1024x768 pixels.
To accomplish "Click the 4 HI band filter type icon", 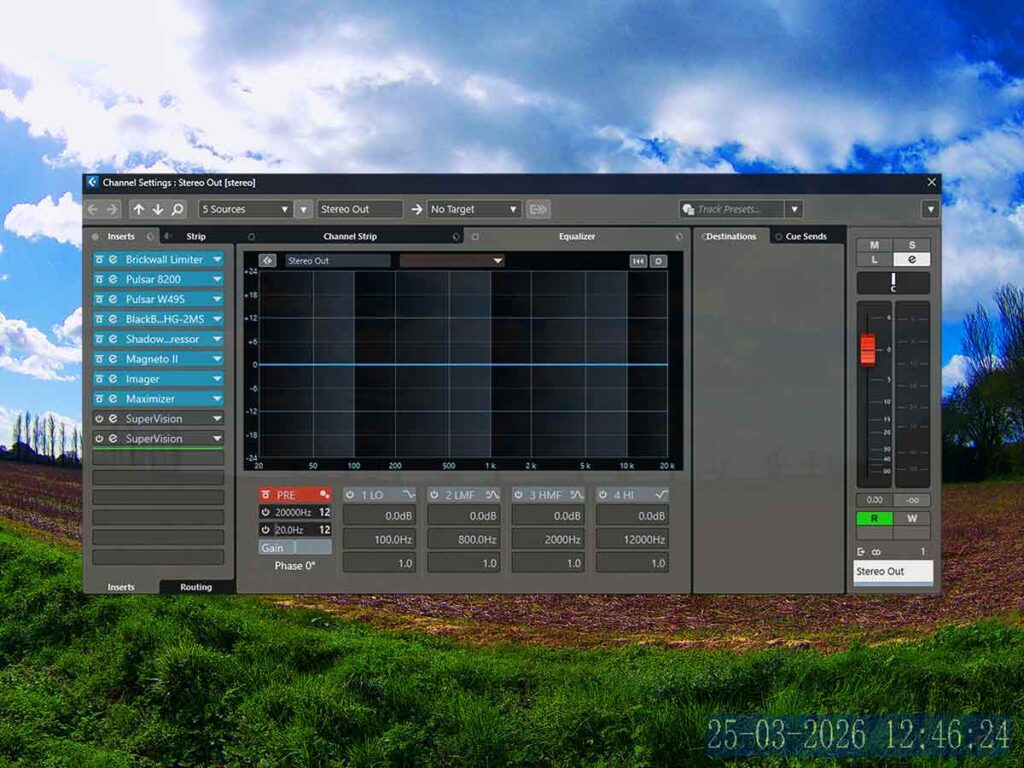I will [661, 495].
